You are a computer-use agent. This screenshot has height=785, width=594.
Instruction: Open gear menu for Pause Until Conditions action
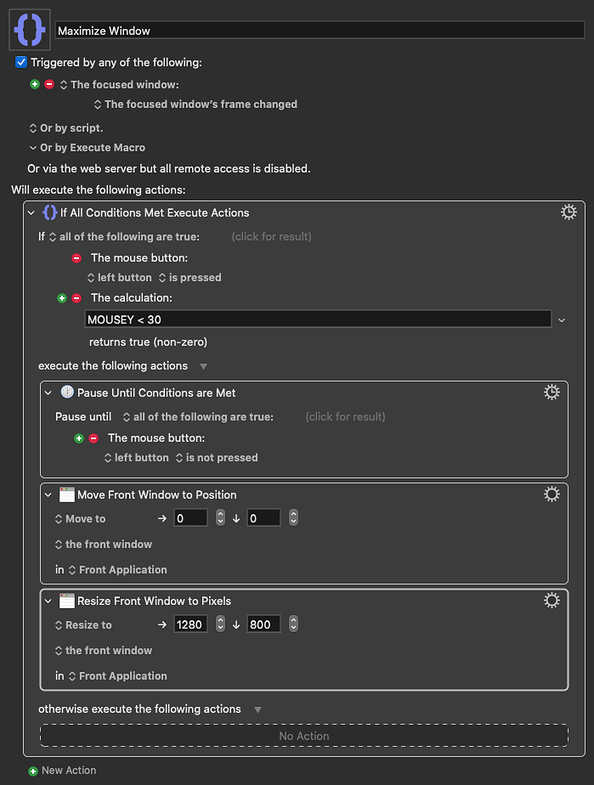tap(551, 392)
